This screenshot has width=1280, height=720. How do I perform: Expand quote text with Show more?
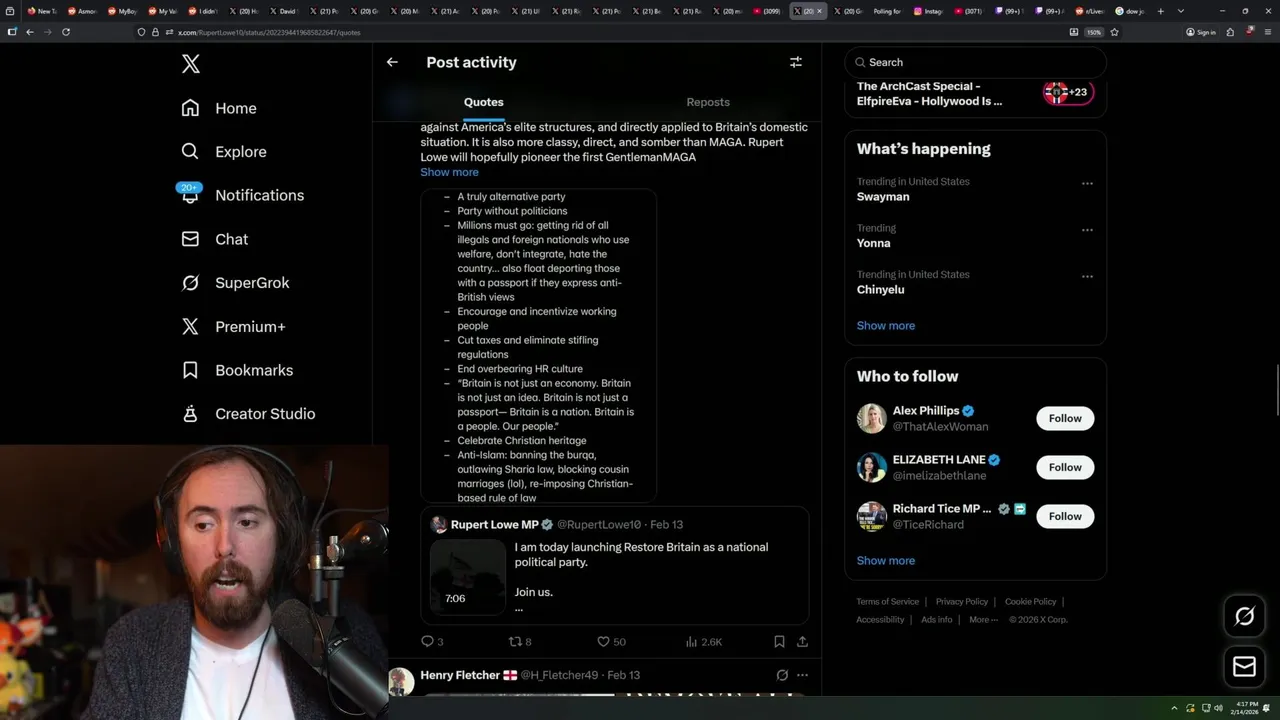449,172
